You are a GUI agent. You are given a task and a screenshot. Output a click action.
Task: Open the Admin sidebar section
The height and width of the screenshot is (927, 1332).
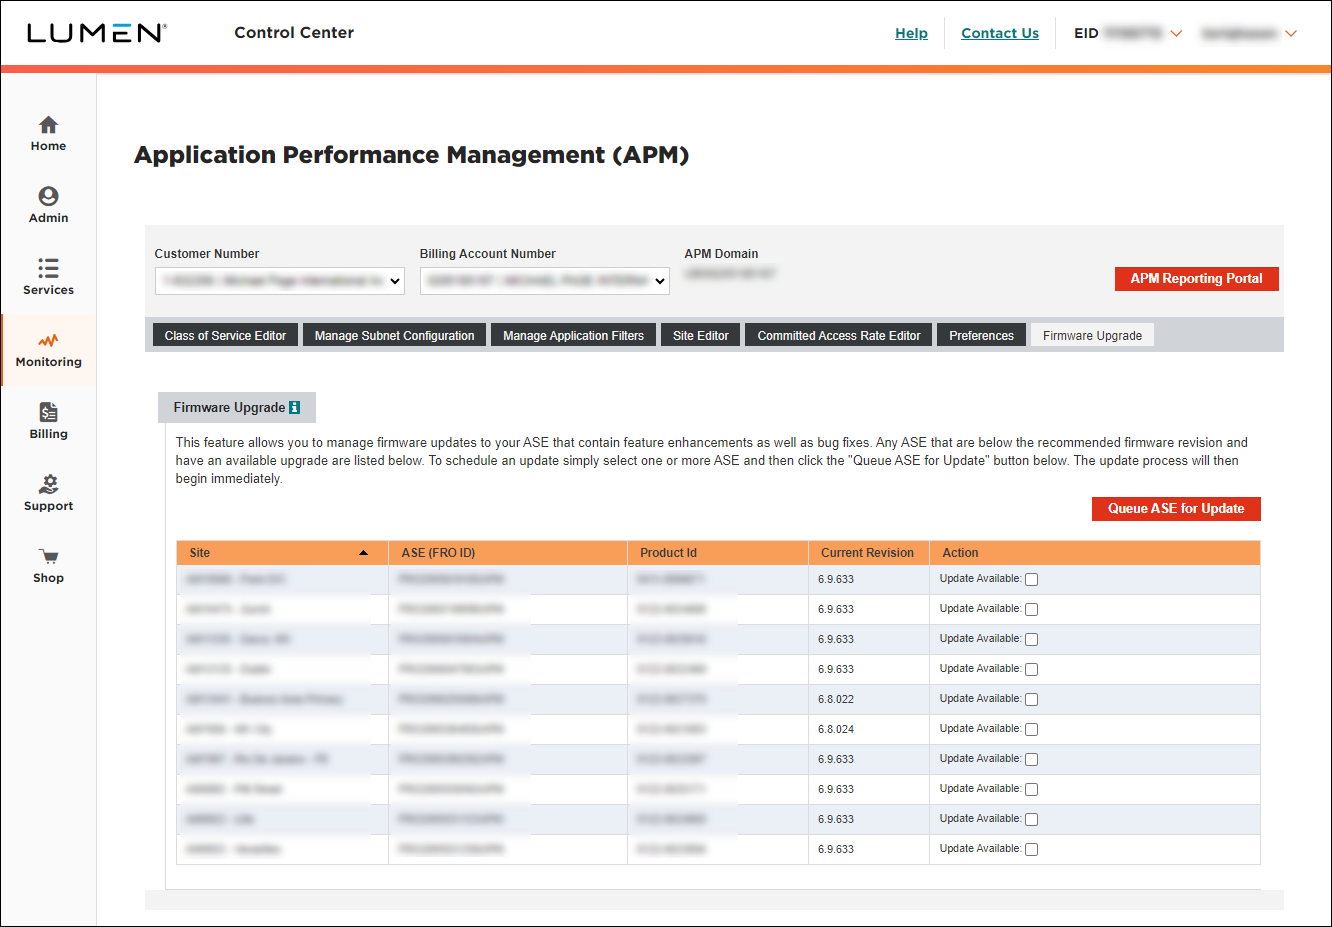pos(48,206)
